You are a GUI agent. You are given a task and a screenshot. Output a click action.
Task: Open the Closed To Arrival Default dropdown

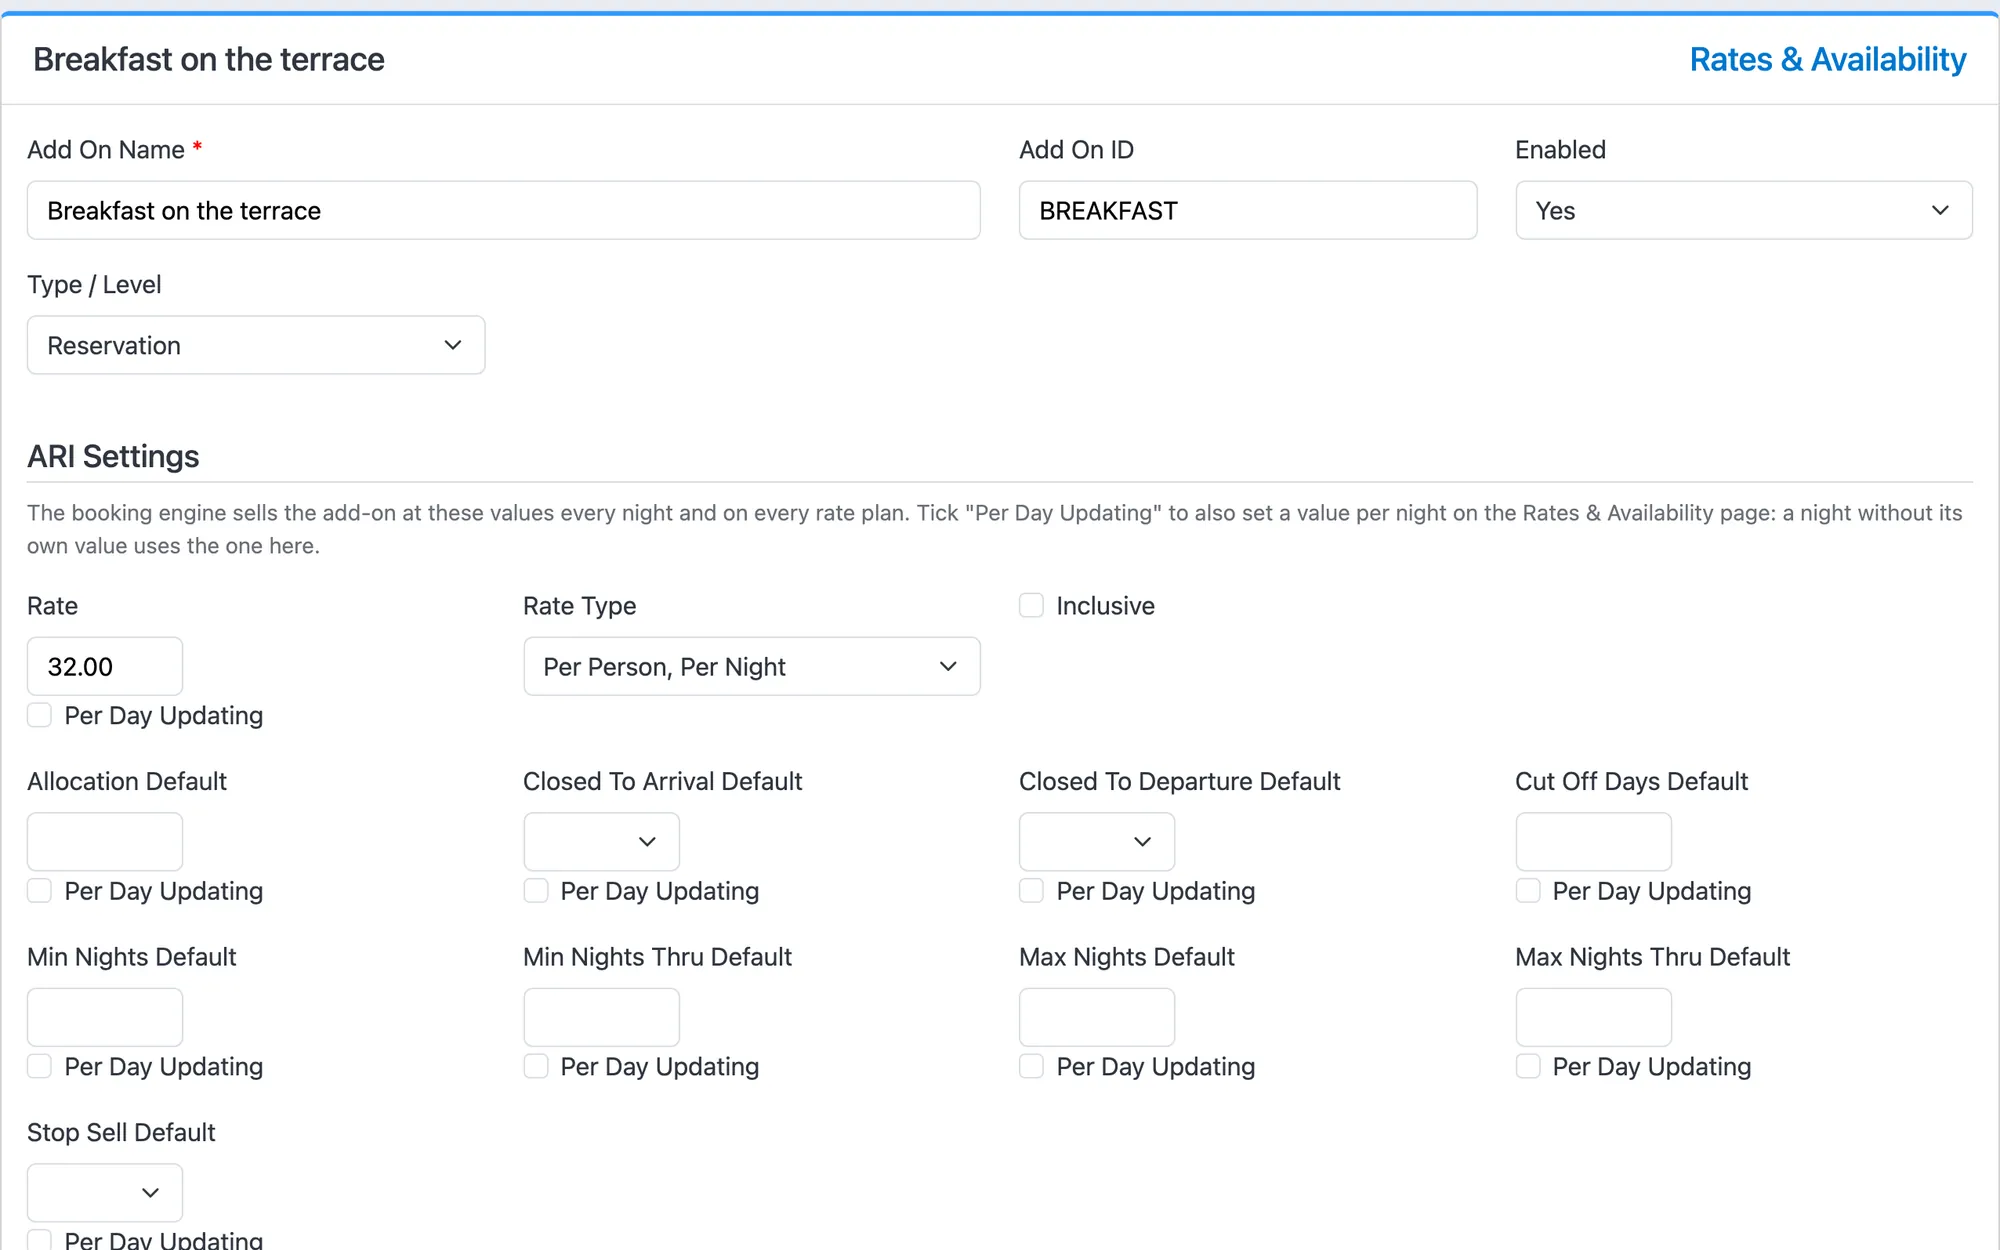[601, 841]
